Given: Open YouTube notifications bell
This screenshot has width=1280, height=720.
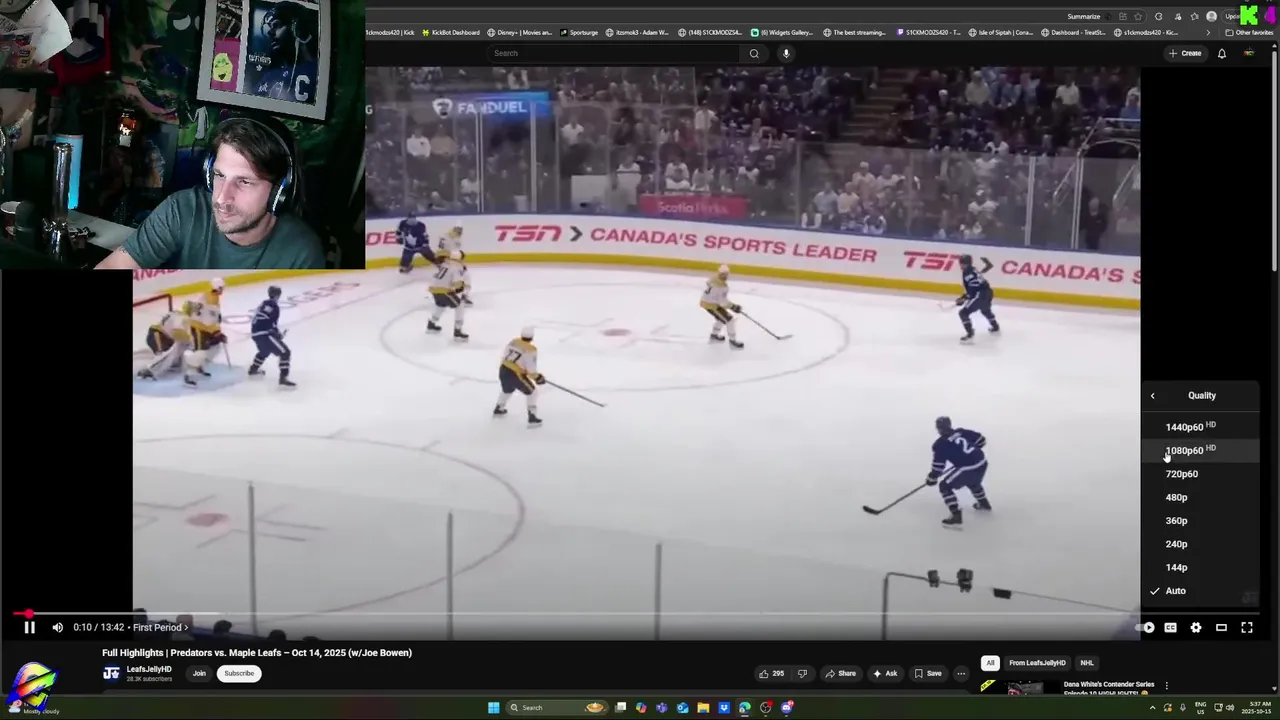Looking at the screenshot, I should click(x=1221, y=53).
